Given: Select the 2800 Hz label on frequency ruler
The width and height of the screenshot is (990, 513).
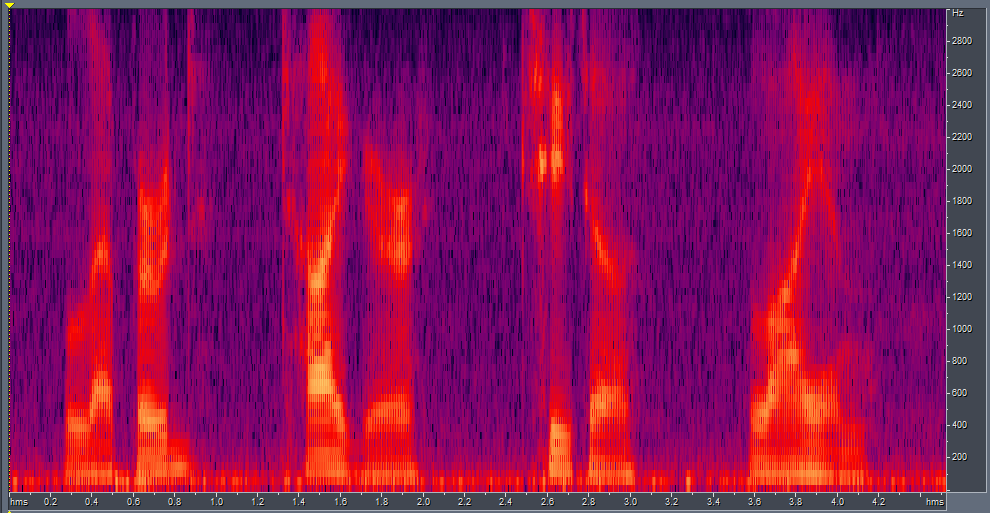Looking at the screenshot, I should [962, 41].
